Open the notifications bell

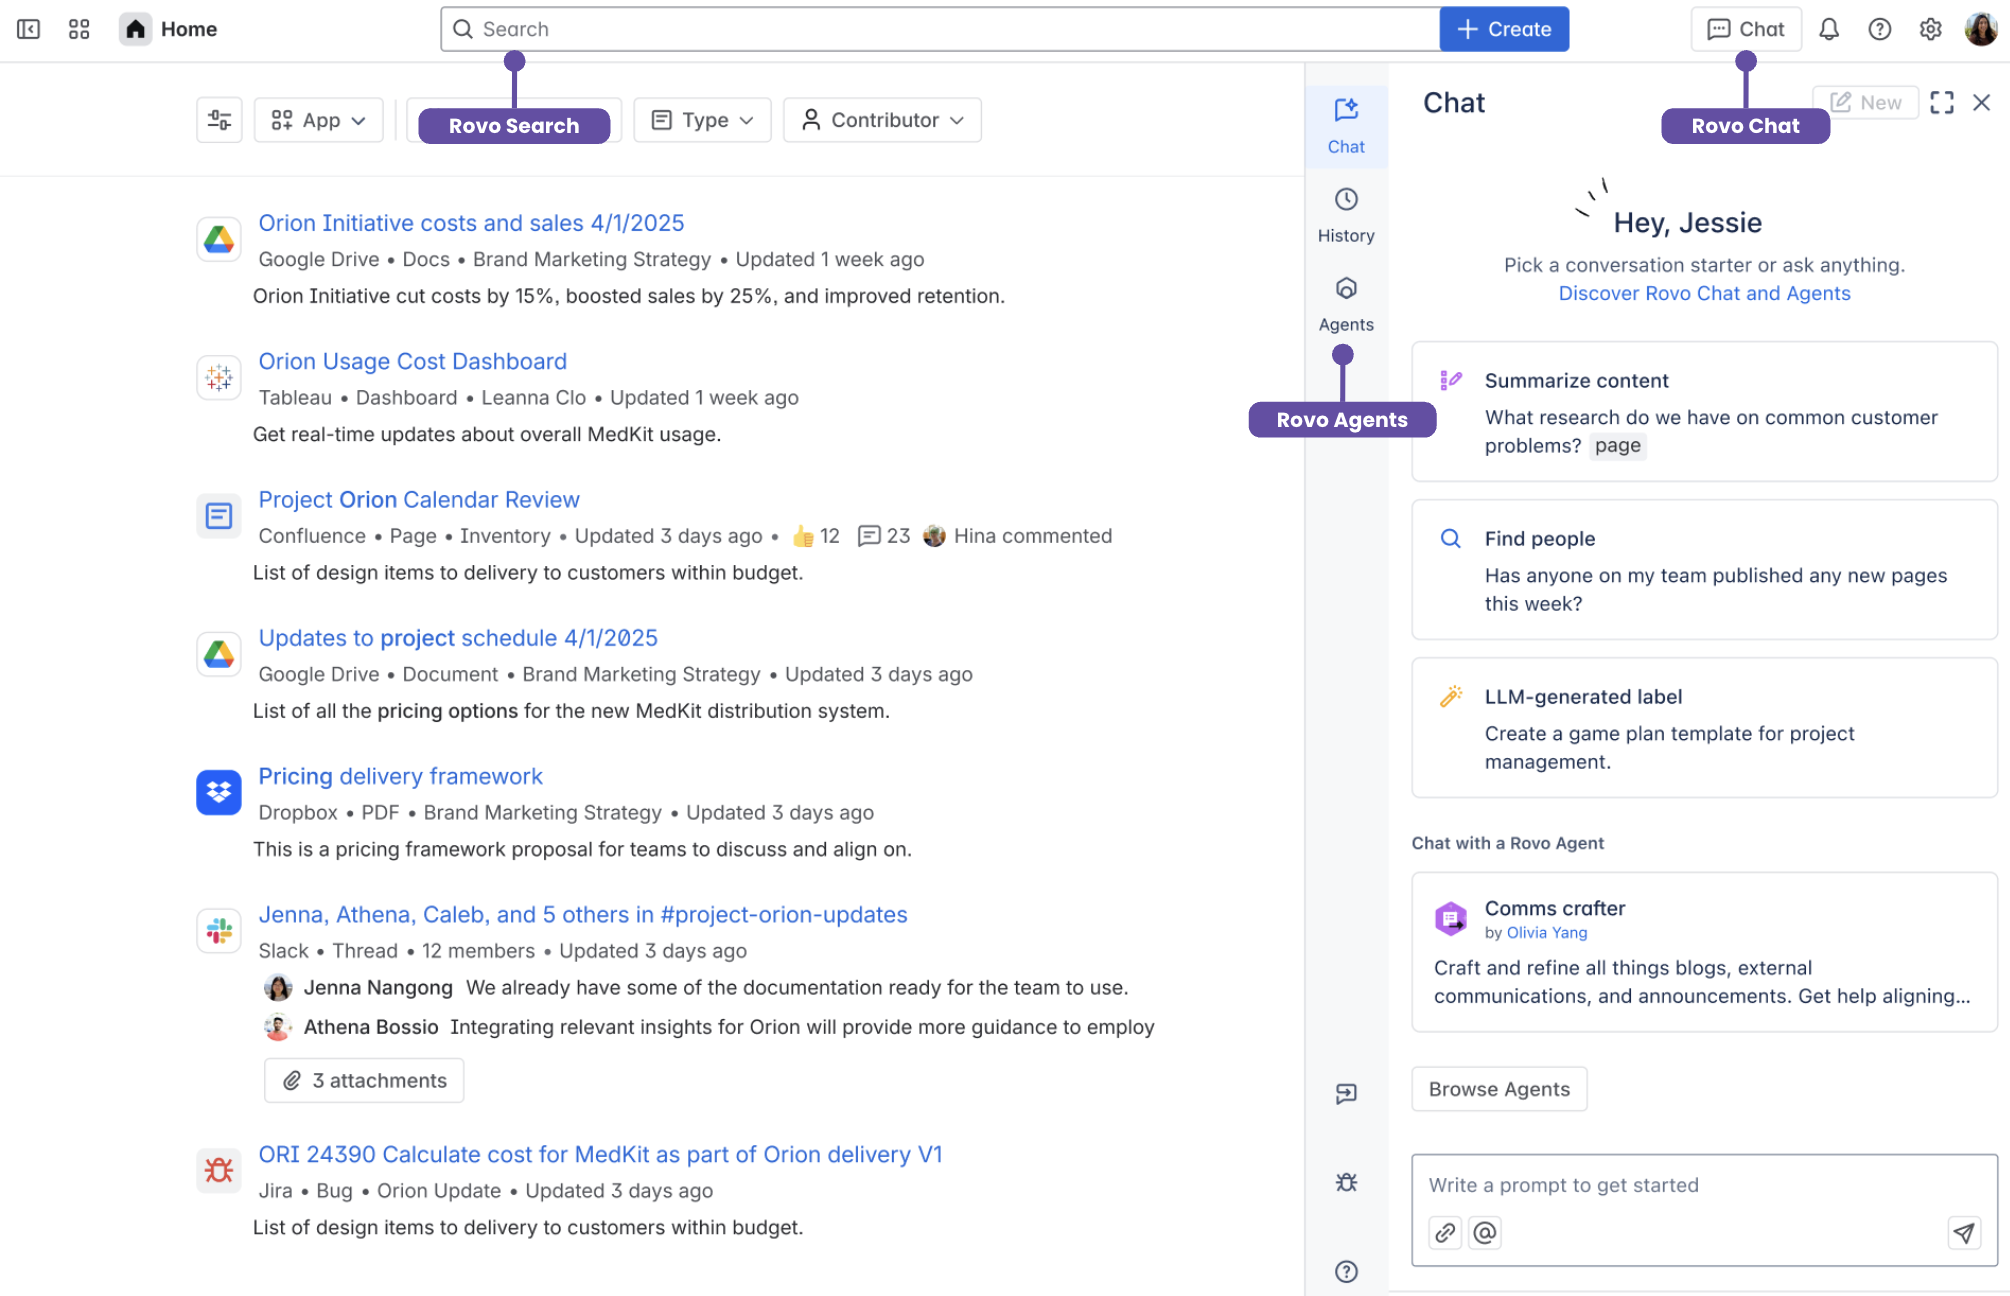point(1828,29)
